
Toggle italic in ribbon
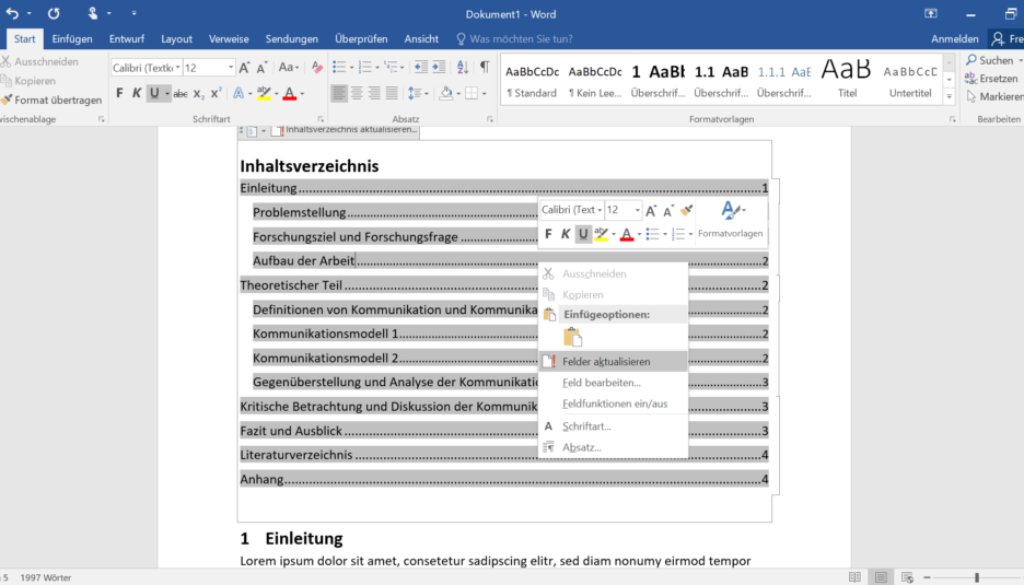[136, 93]
